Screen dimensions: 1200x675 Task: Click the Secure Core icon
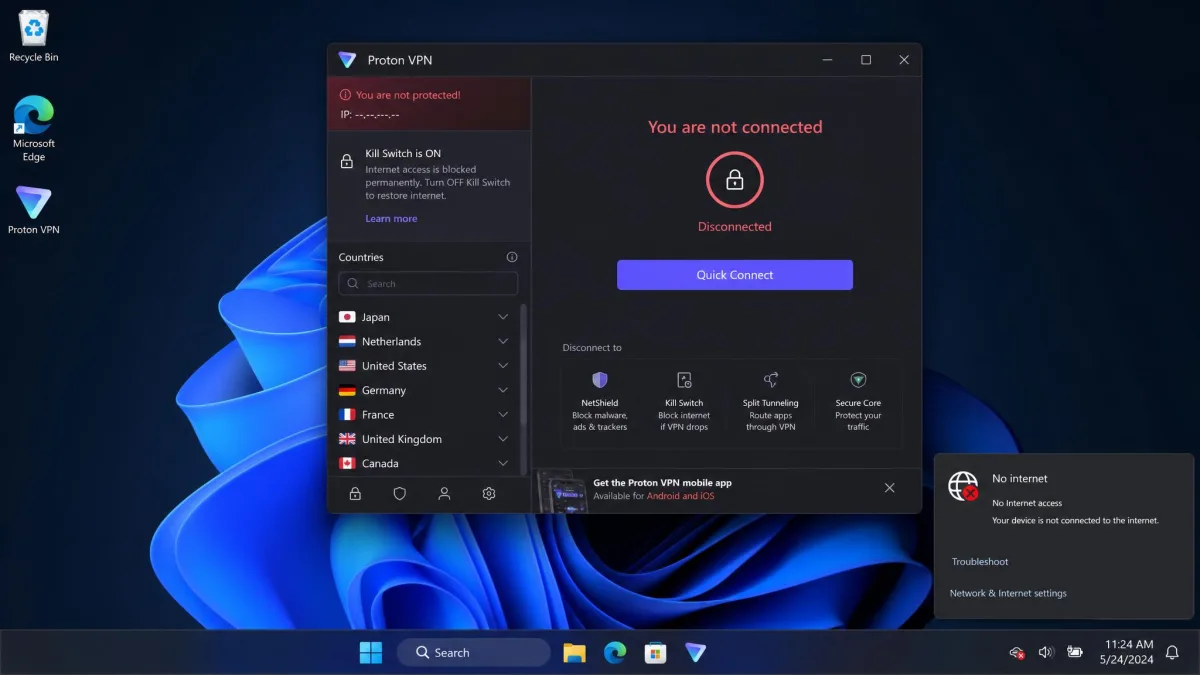tap(858, 380)
